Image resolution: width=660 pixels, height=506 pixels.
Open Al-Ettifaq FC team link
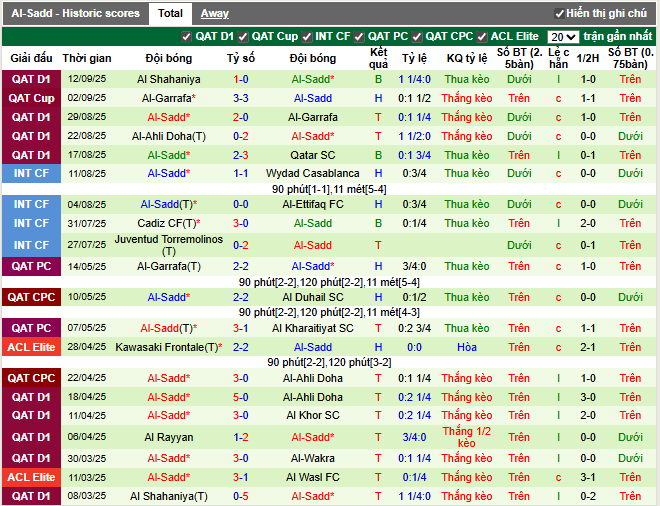[x=313, y=205]
